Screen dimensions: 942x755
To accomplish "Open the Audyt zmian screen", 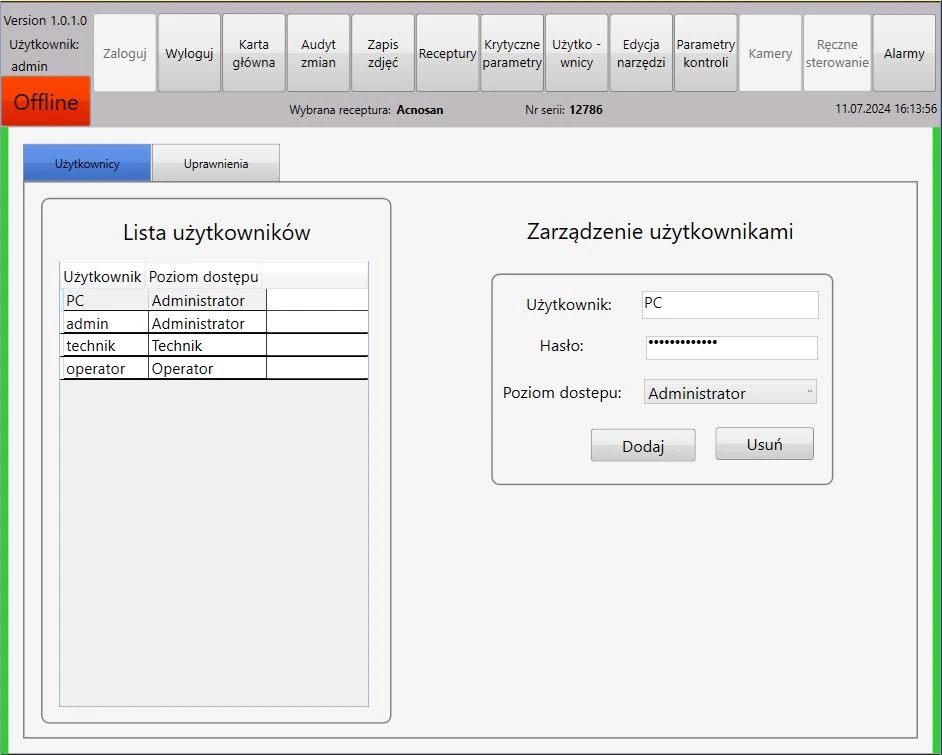I will [318, 54].
